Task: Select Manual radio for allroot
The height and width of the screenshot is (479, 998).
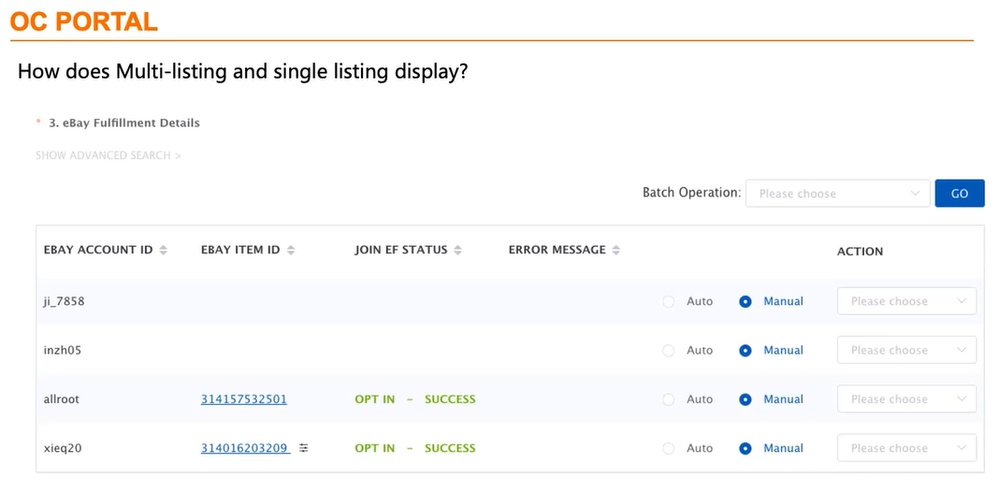Action: [x=745, y=399]
